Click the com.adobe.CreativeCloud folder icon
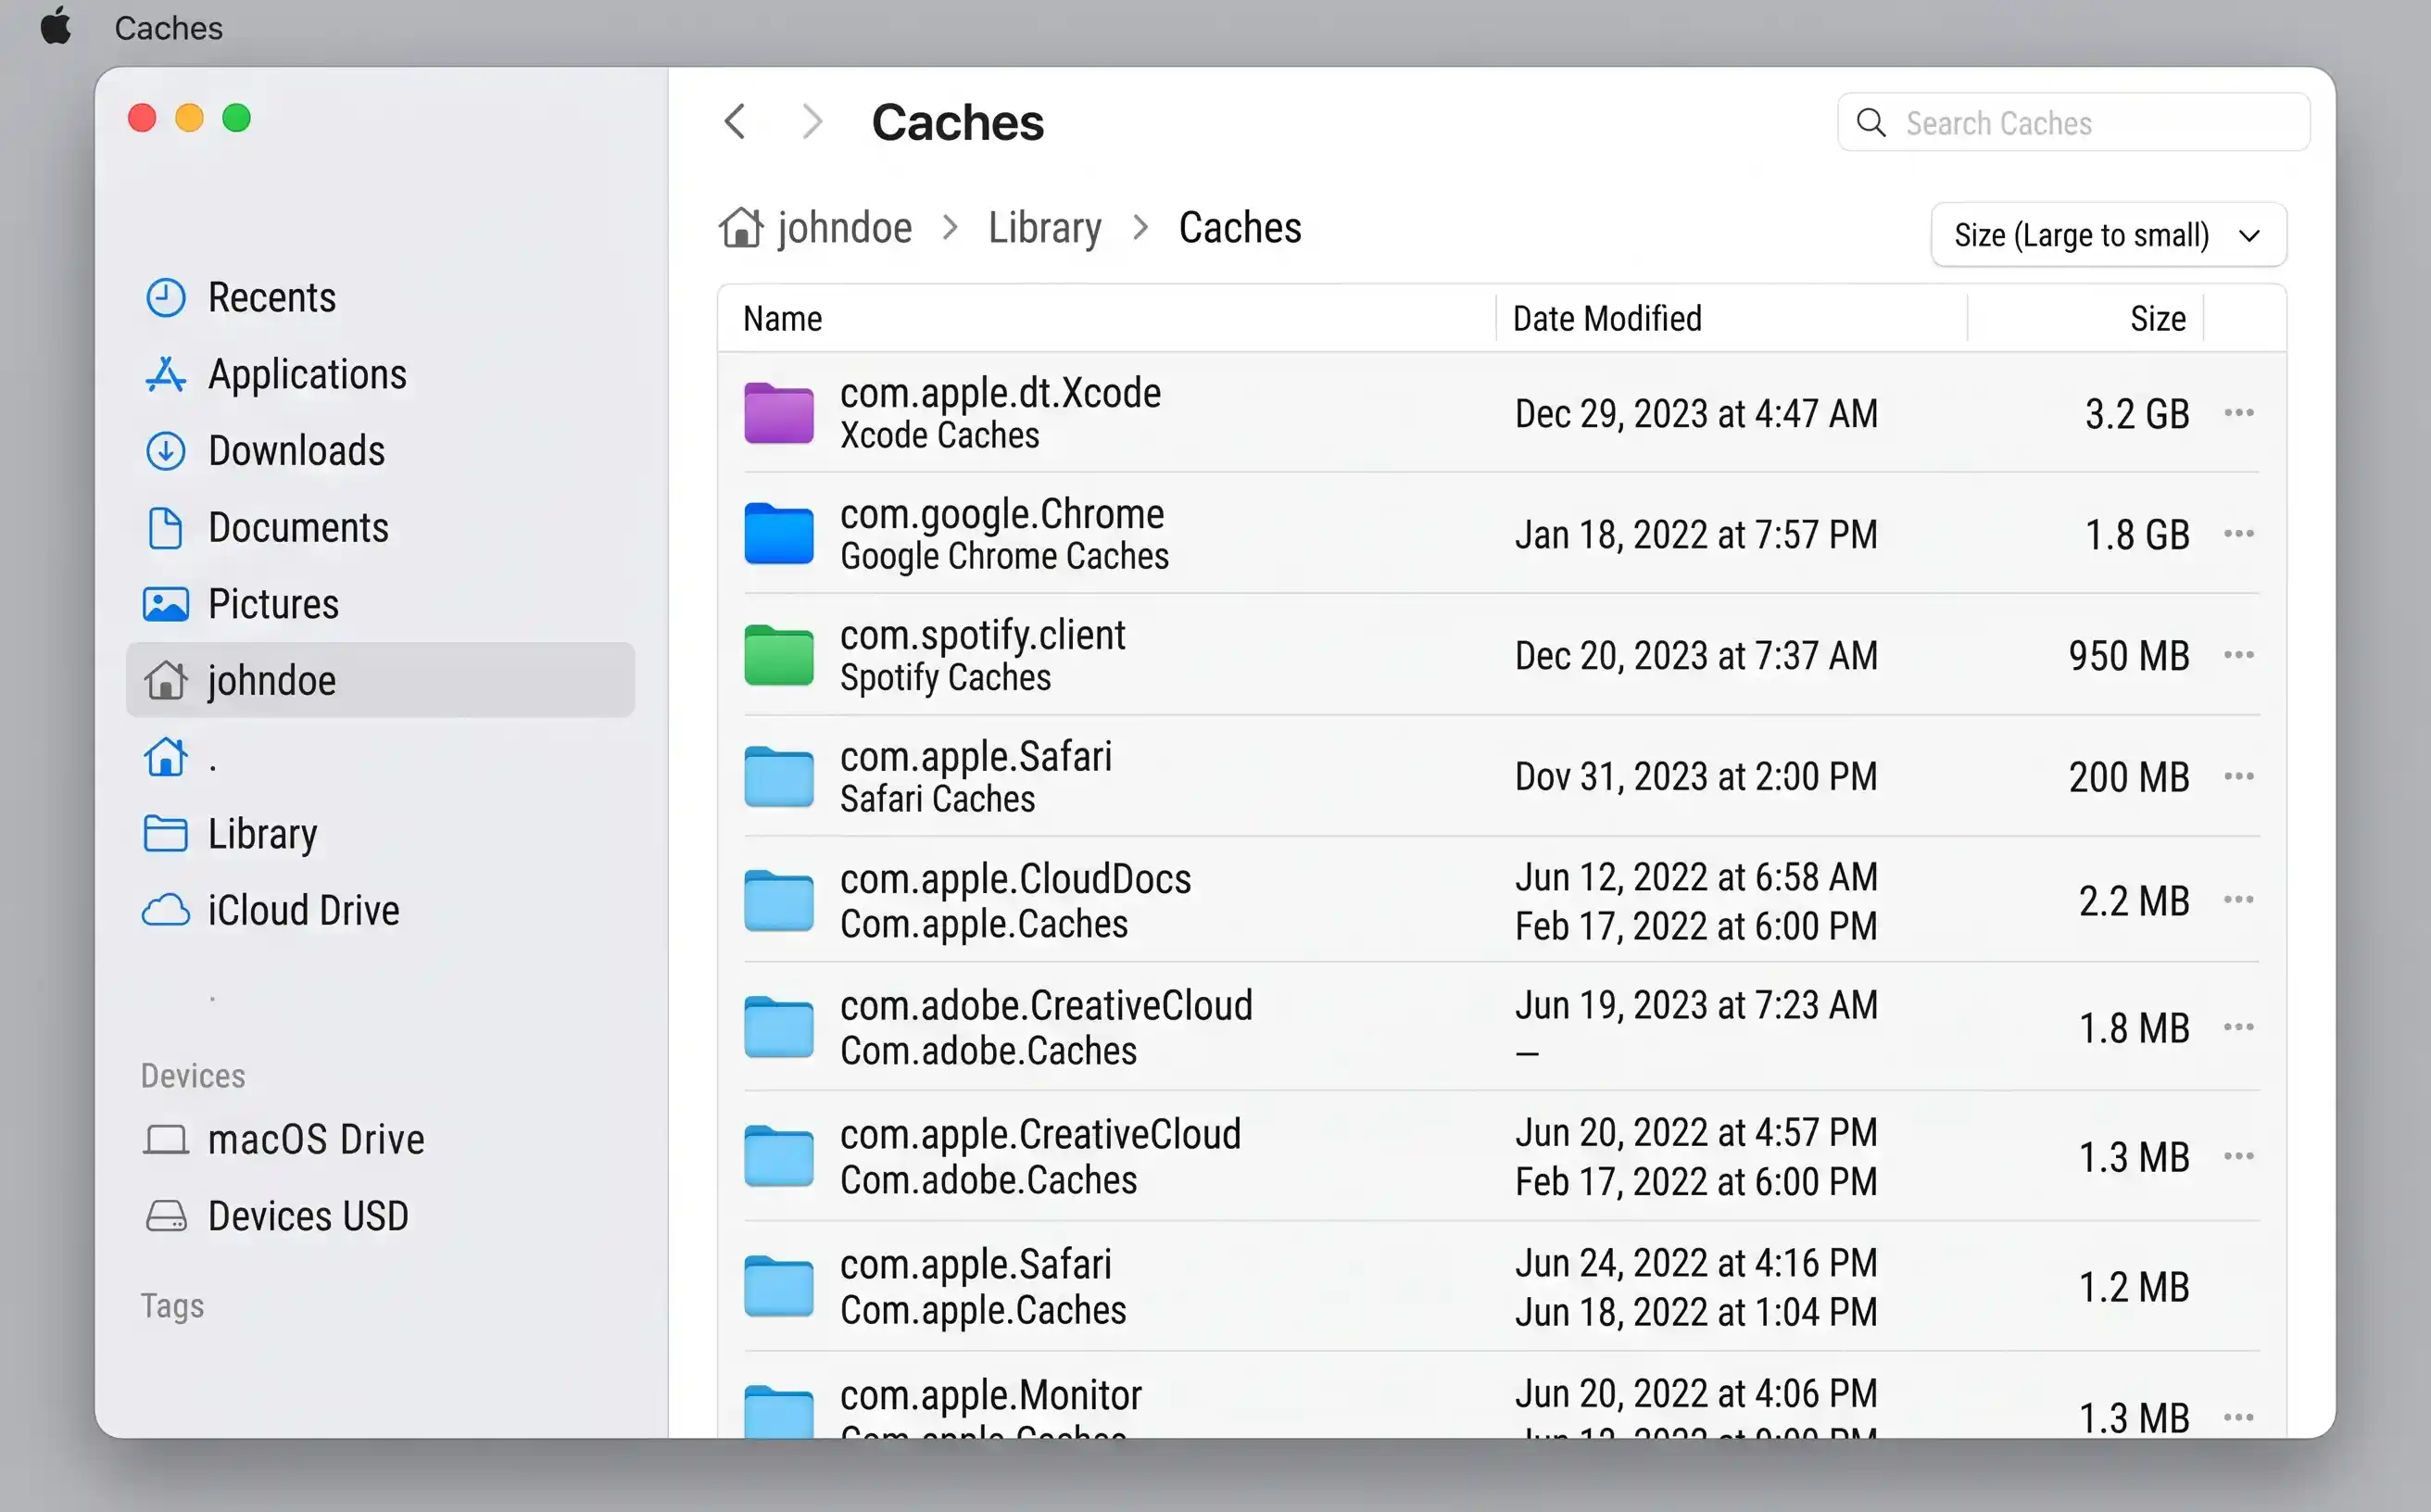The image size is (2431, 1512). [778, 1027]
